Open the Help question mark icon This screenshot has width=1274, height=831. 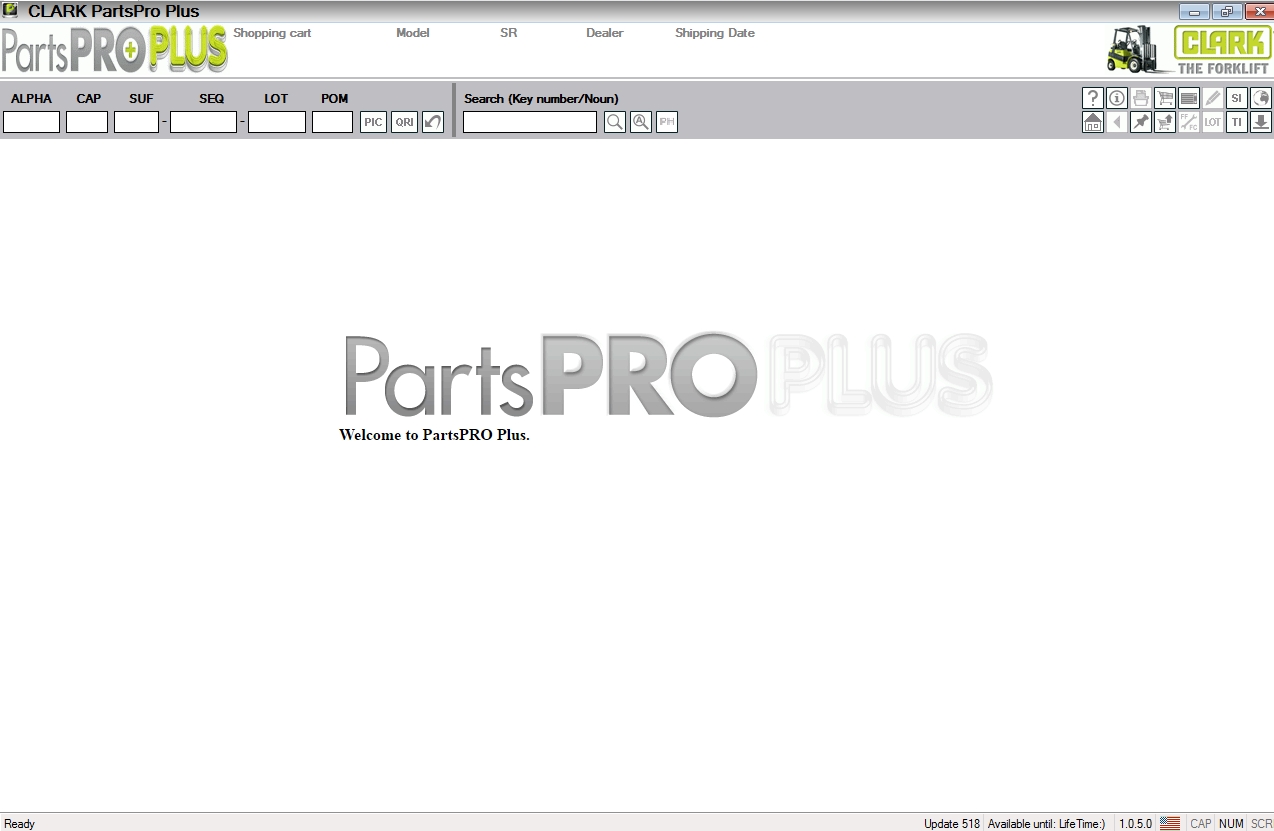(1093, 98)
